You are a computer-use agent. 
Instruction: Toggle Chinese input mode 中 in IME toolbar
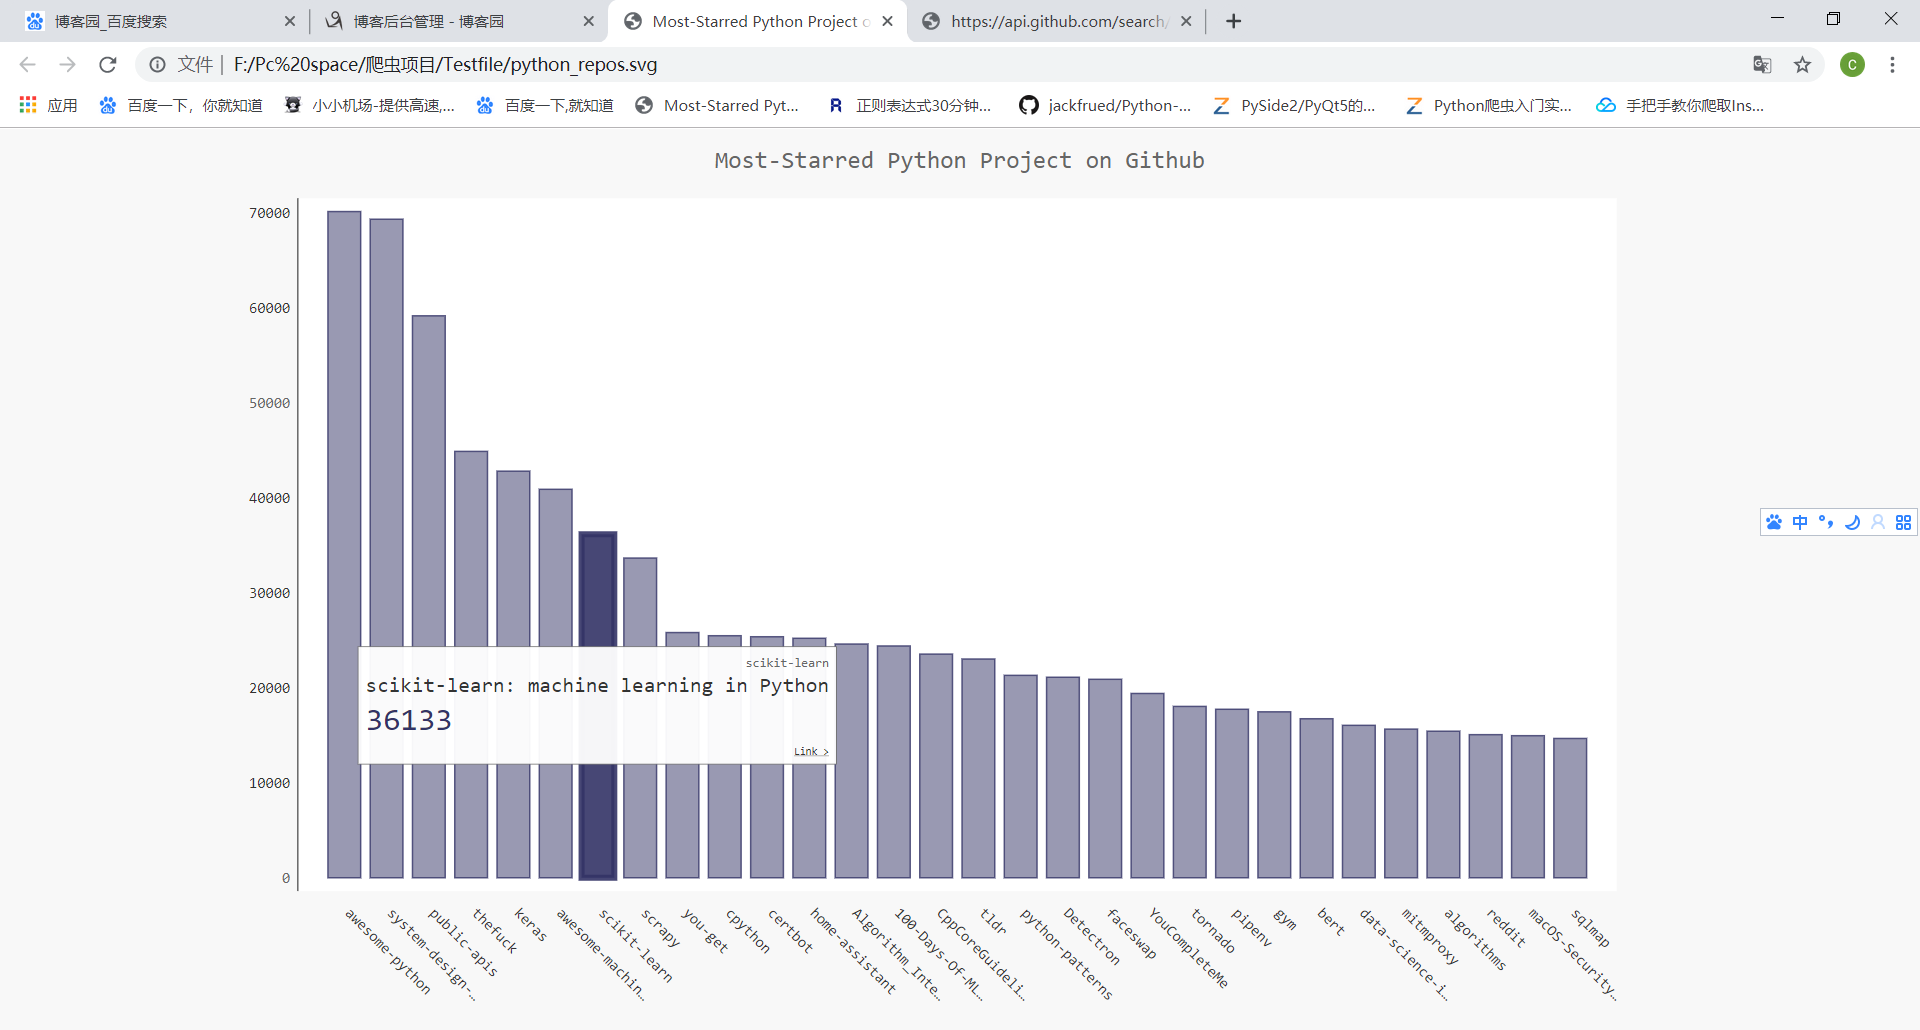[1800, 522]
